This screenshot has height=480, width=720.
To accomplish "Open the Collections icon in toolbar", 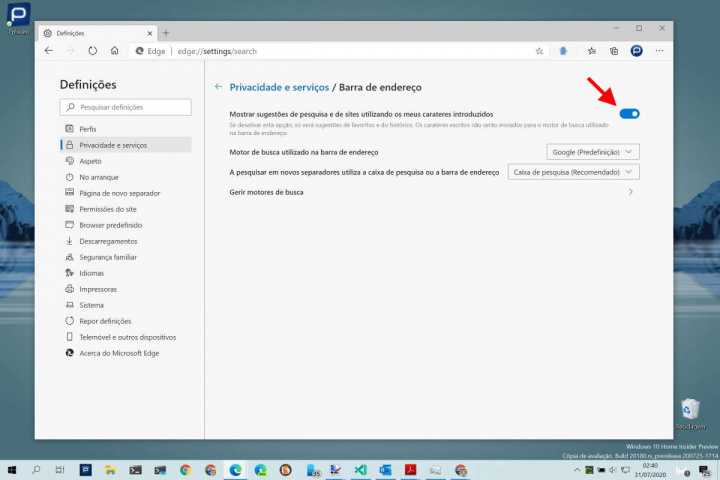I will click(613, 50).
